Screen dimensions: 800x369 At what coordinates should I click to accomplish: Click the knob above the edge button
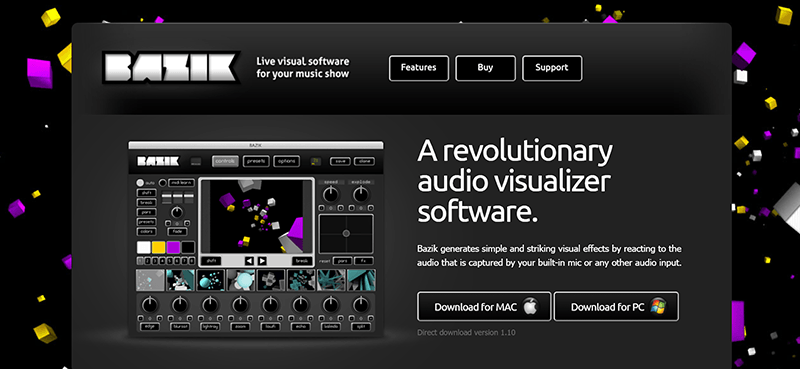(x=150, y=305)
